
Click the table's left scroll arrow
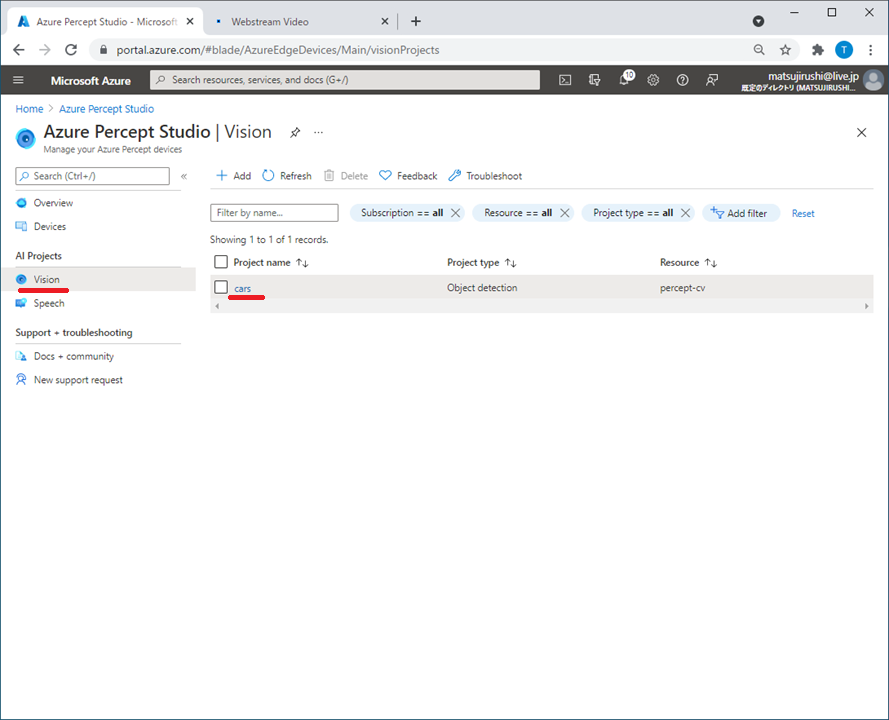coord(217,306)
